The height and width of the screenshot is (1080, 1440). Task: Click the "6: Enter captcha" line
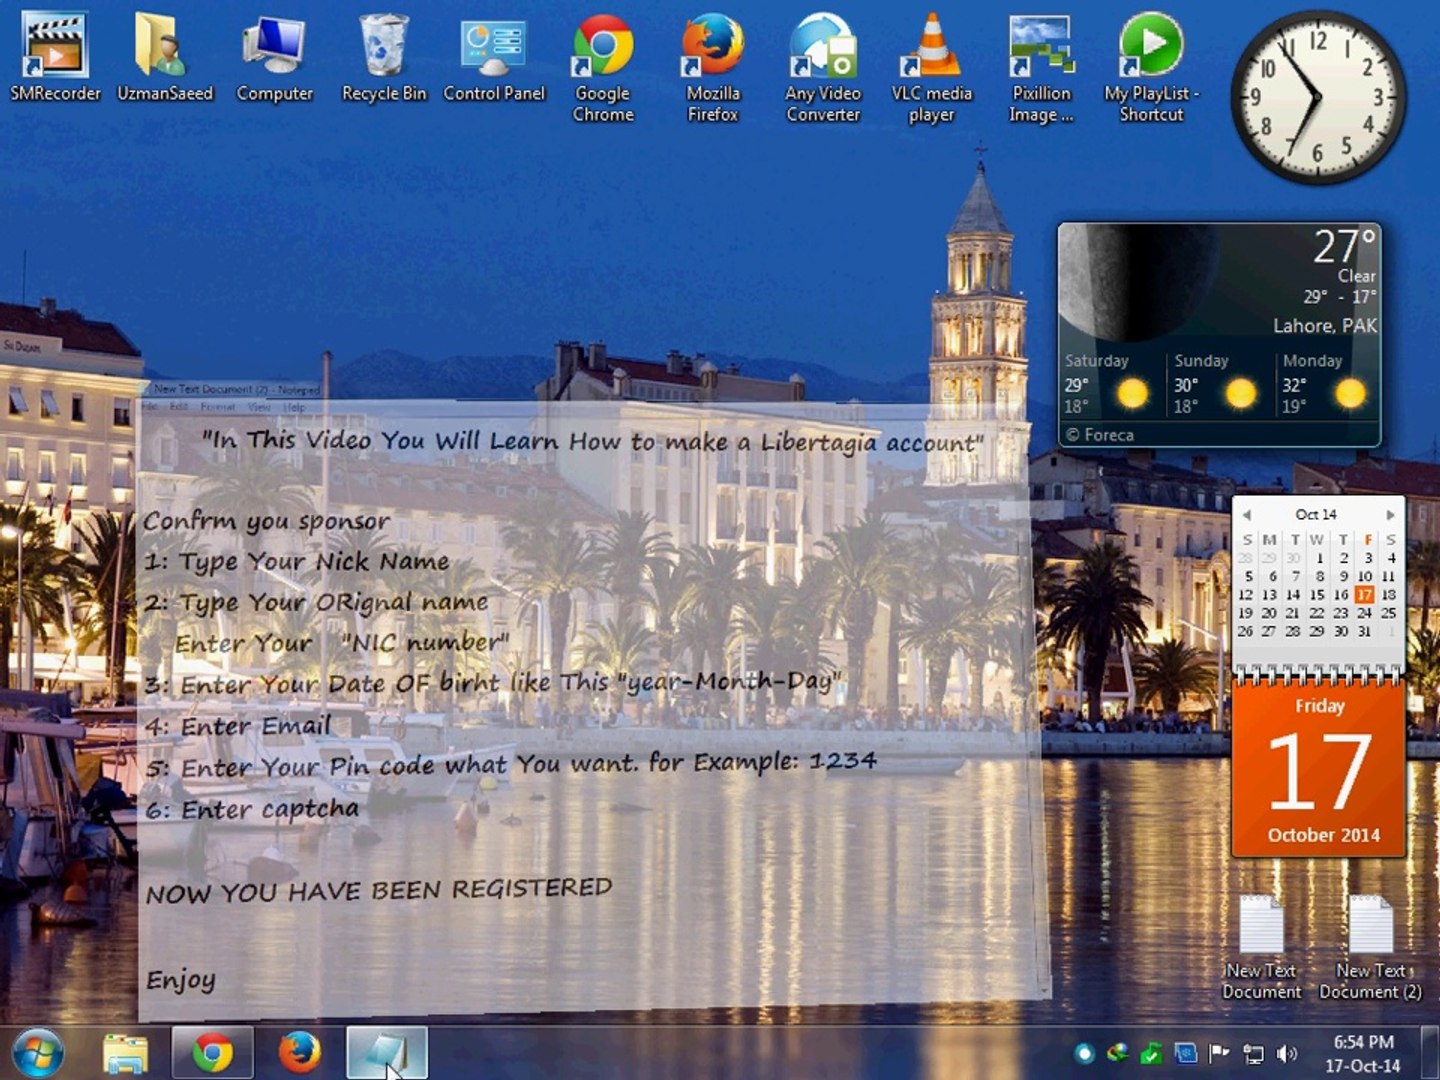click(x=252, y=809)
